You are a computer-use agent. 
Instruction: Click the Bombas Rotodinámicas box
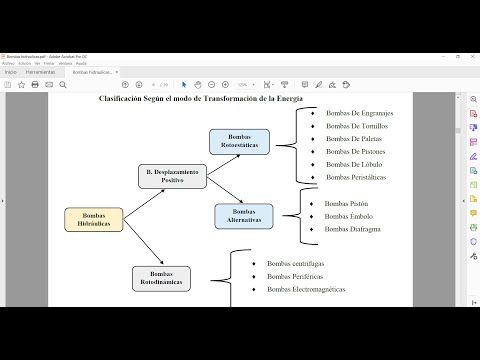point(161,278)
